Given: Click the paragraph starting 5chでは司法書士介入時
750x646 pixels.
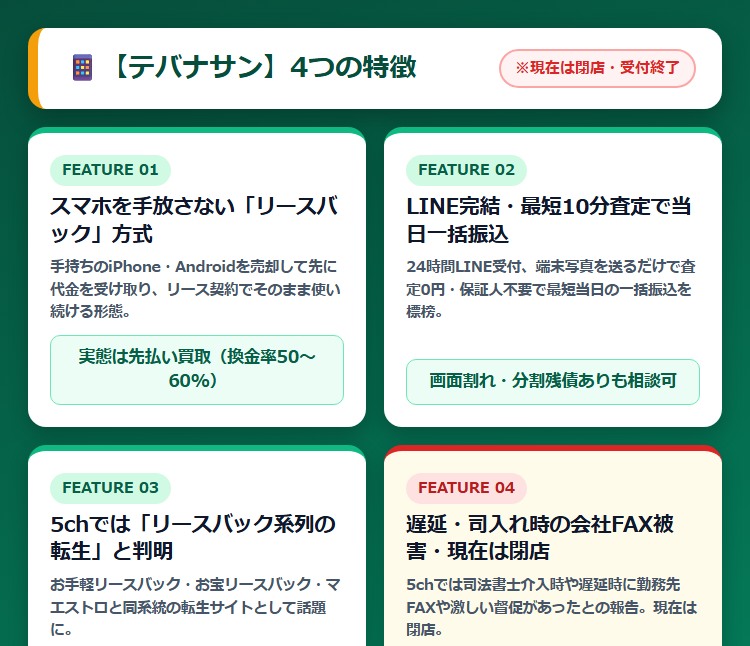Looking at the screenshot, I should point(551,607).
